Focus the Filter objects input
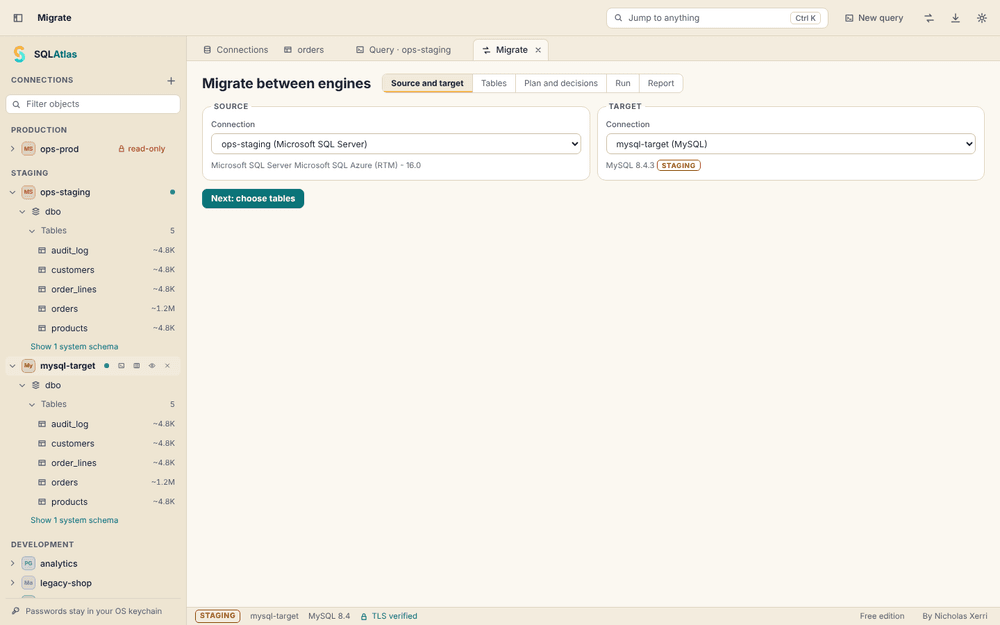1000x625 pixels. coord(93,104)
